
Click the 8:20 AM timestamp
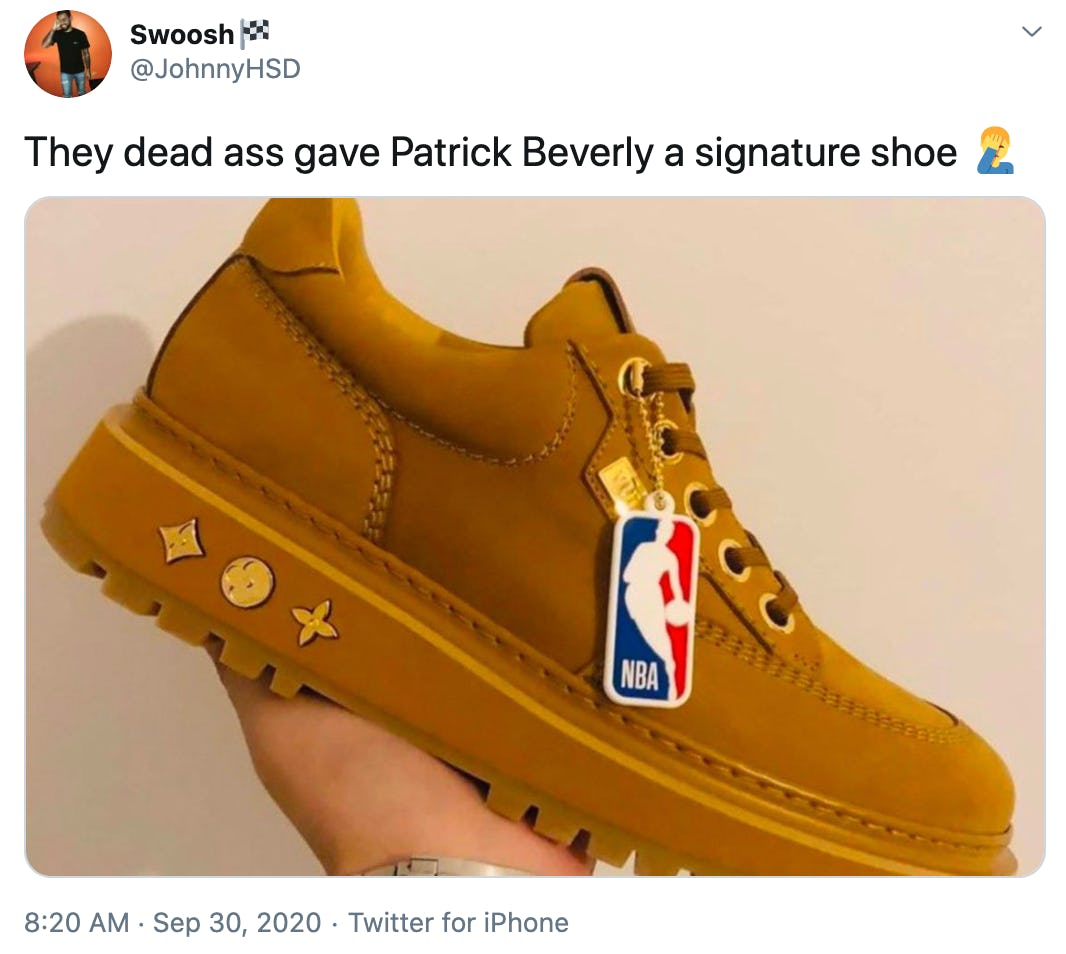point(77,922)
